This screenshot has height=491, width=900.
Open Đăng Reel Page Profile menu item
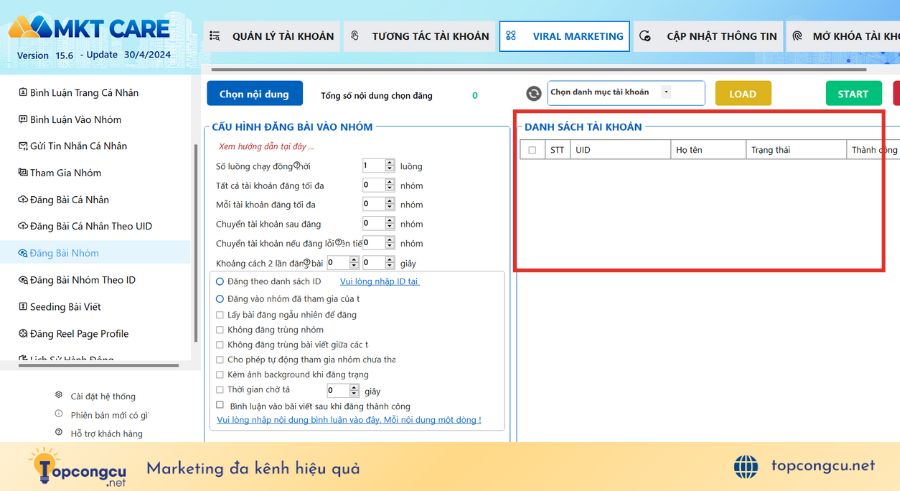79,334
